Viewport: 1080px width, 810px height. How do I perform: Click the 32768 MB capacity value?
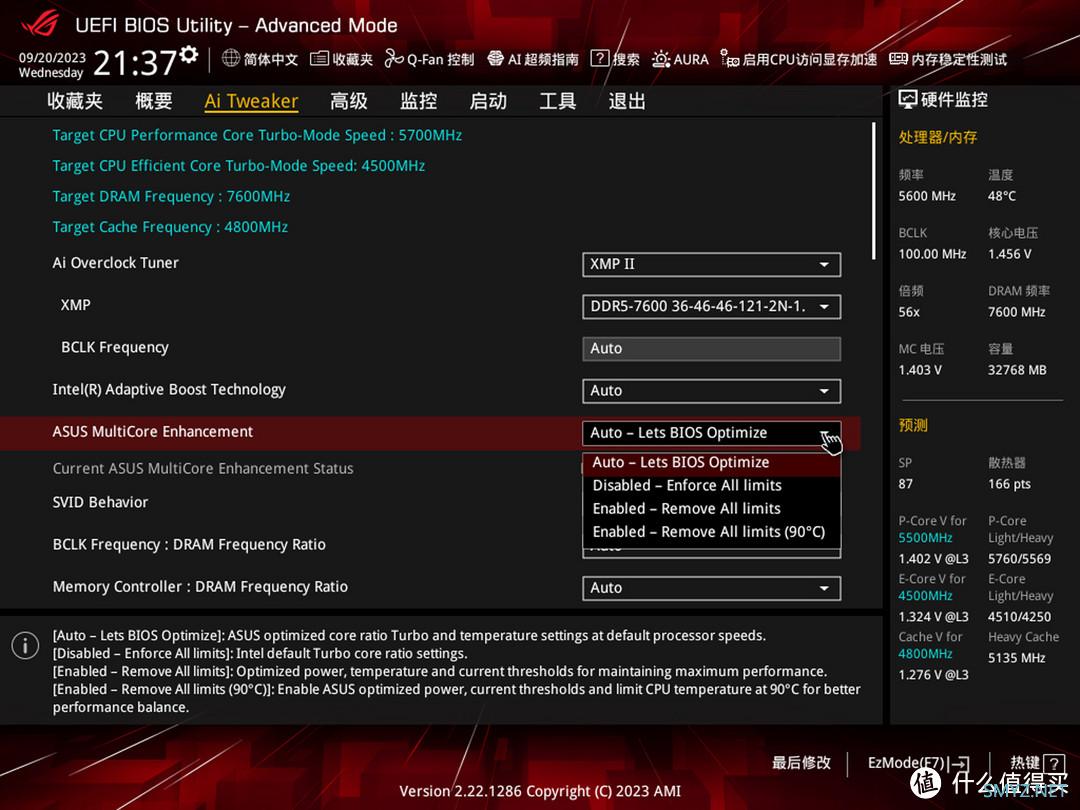(x=1017, y=370)
